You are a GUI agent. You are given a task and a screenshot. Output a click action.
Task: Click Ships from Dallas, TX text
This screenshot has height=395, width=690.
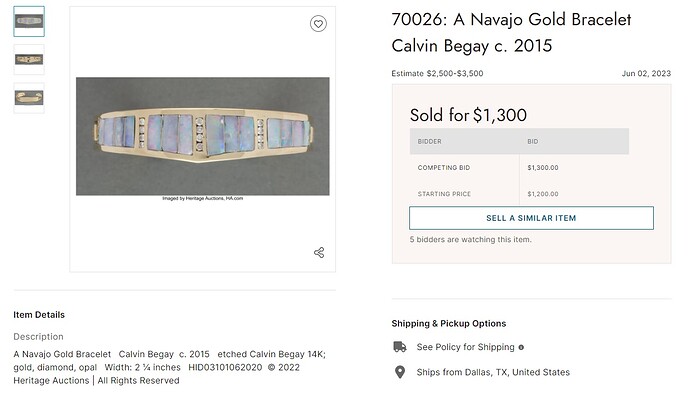493,372
